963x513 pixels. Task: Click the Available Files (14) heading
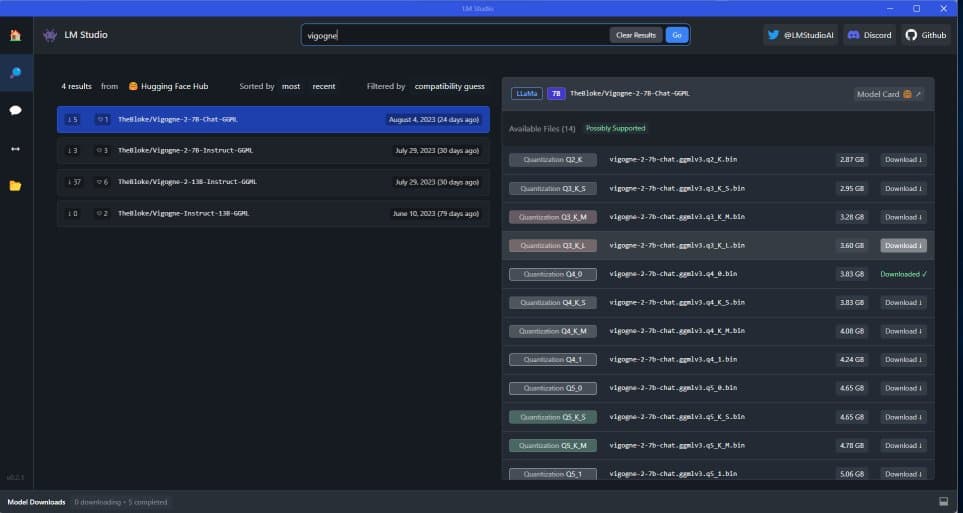point(542,129)
